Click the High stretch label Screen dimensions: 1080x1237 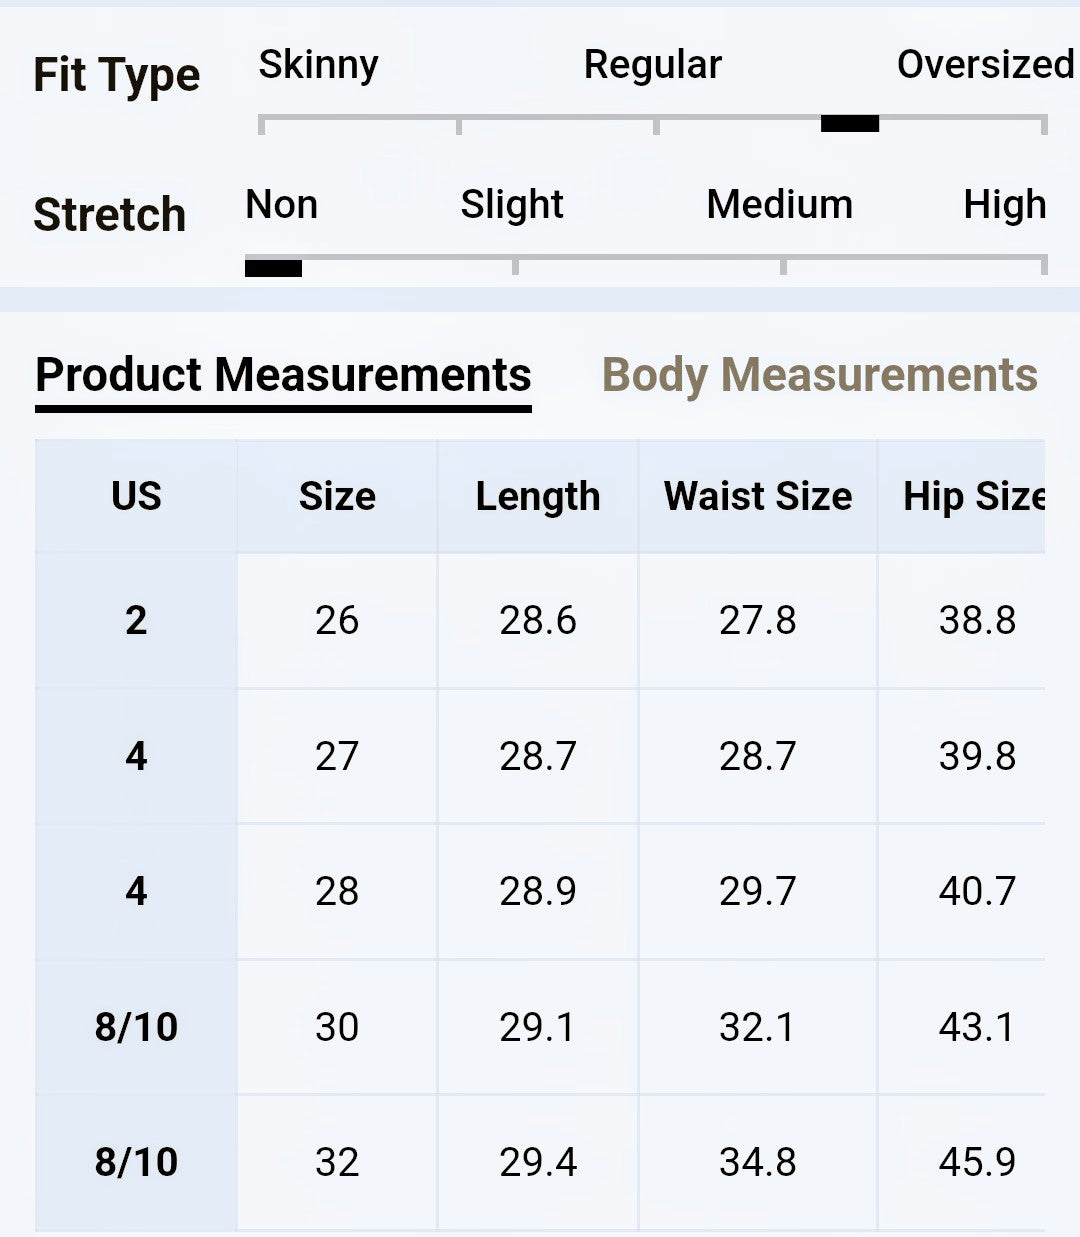pos(1004,205)
